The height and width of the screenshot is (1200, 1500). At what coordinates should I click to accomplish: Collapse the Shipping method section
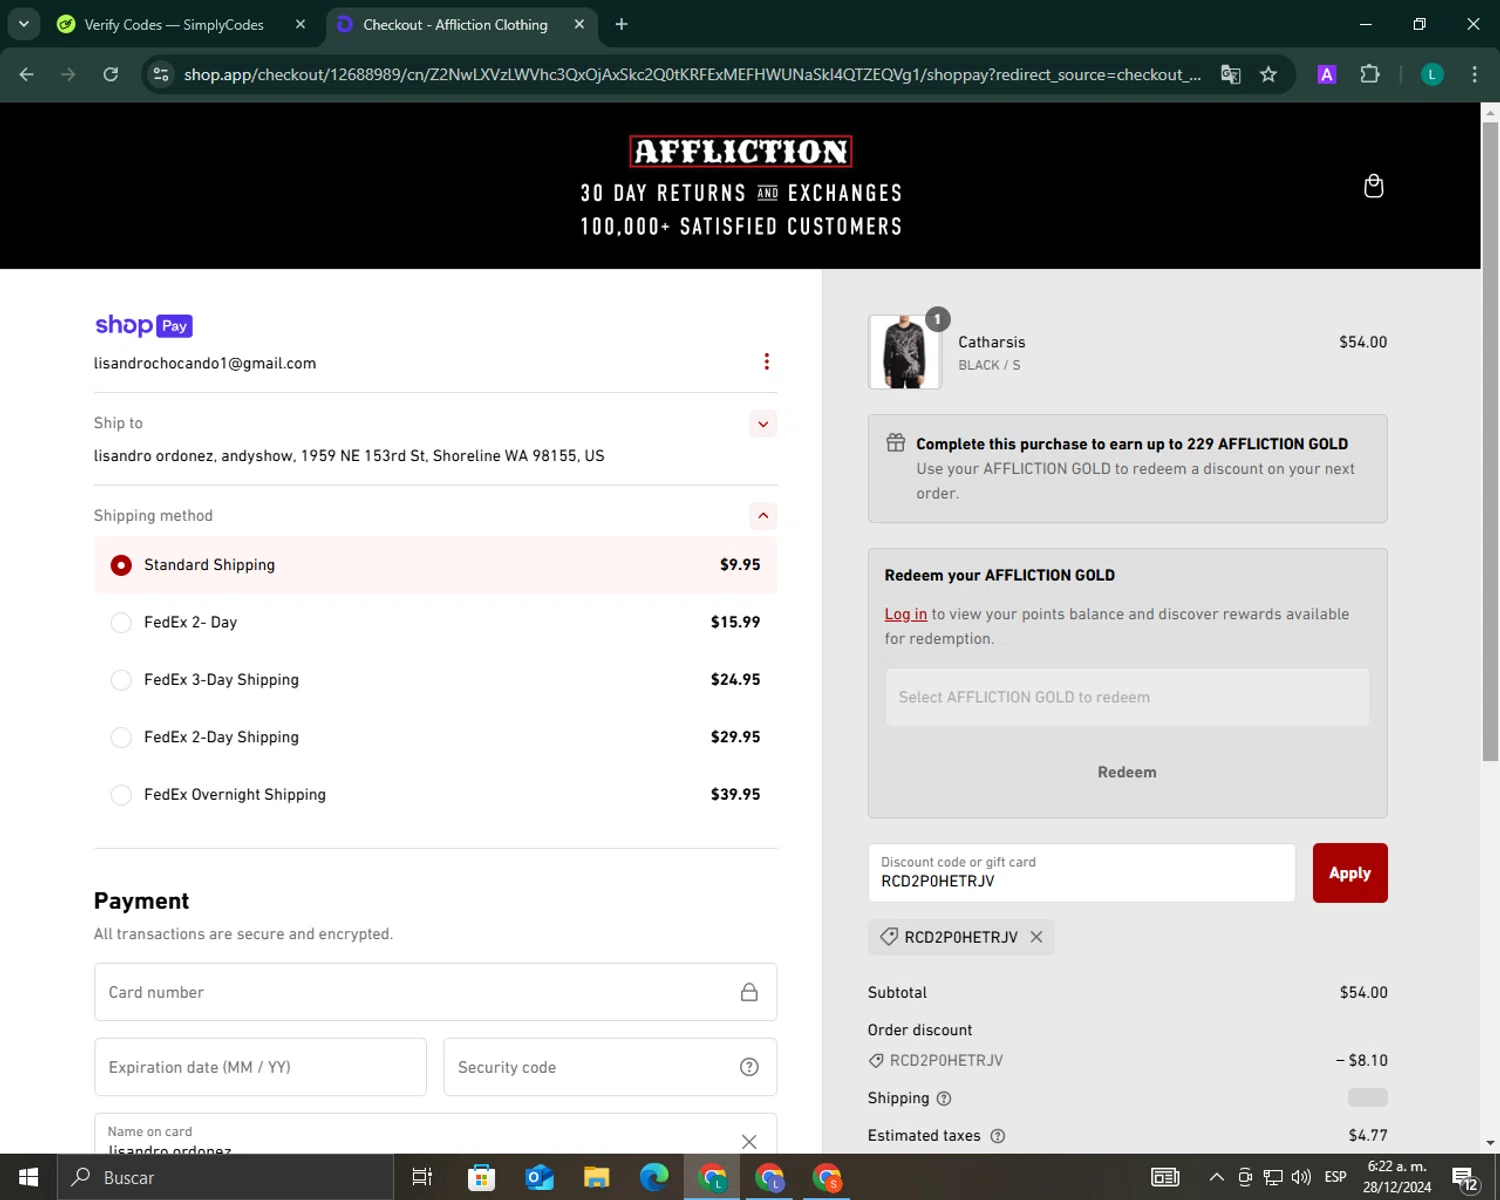pyautogui.click(x=763, y=516)
